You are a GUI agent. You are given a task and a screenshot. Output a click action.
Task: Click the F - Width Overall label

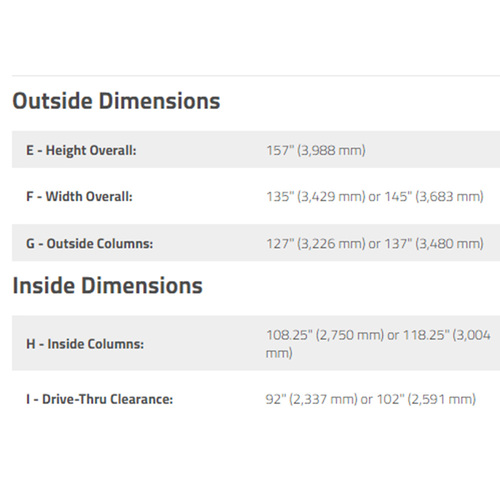tap(79, 196)
